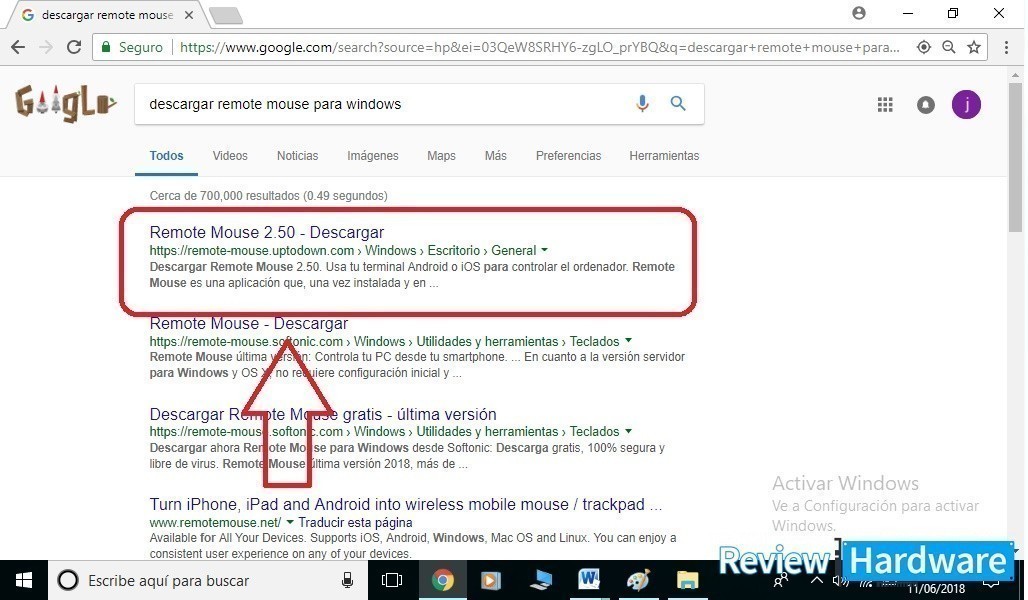The image size is (1028, 600).
Task: Open the Remote Mouse - Descargar Softonic result
Action: (248, 323)
